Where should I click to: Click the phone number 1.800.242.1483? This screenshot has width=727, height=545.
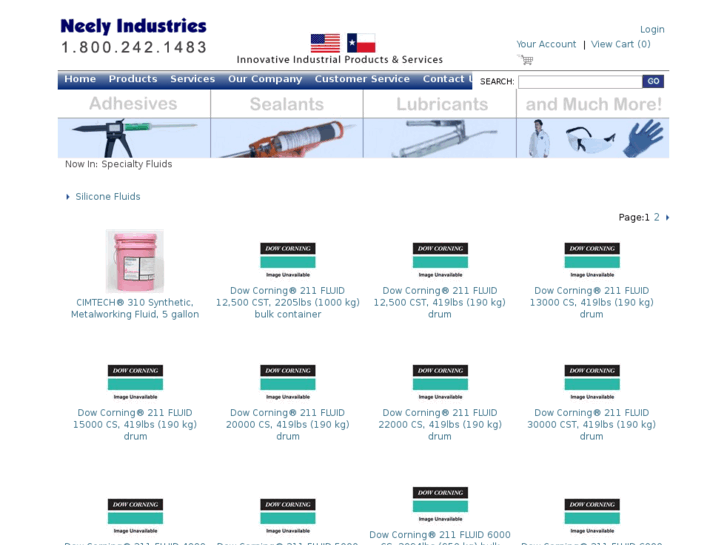click(x=134, y=47)
